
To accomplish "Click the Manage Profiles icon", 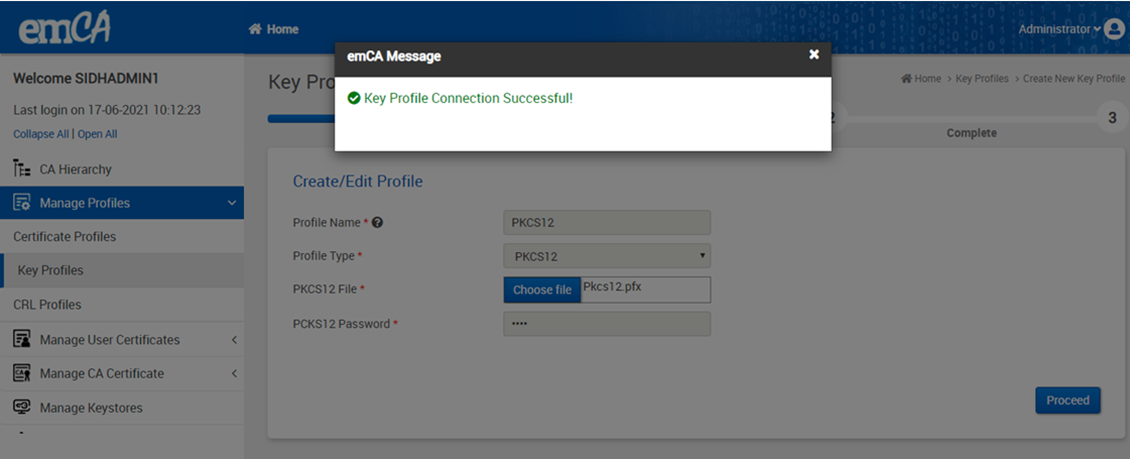I will point(21,203).
